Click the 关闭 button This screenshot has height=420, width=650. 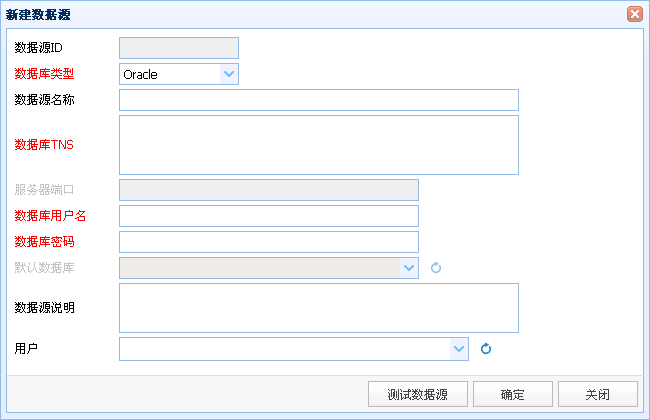tap(598, 394)
